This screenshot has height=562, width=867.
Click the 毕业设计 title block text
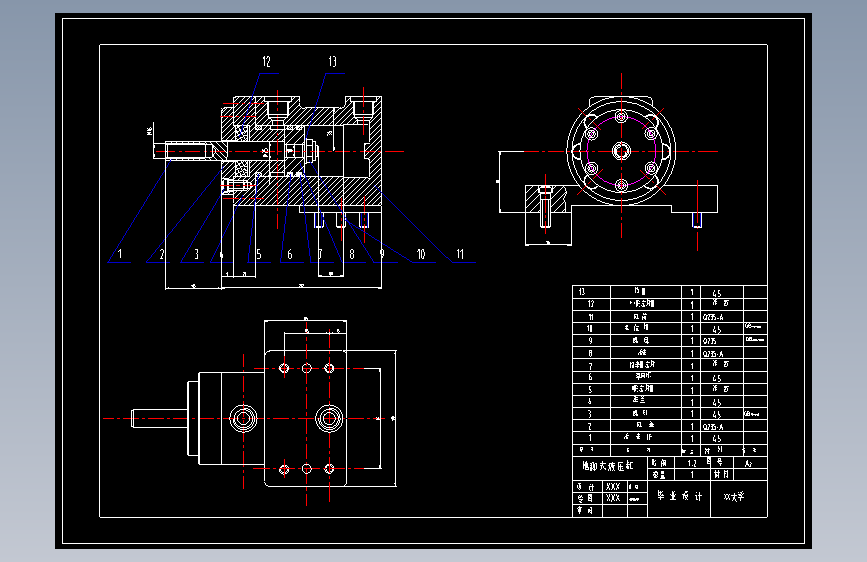pos(680,496)
